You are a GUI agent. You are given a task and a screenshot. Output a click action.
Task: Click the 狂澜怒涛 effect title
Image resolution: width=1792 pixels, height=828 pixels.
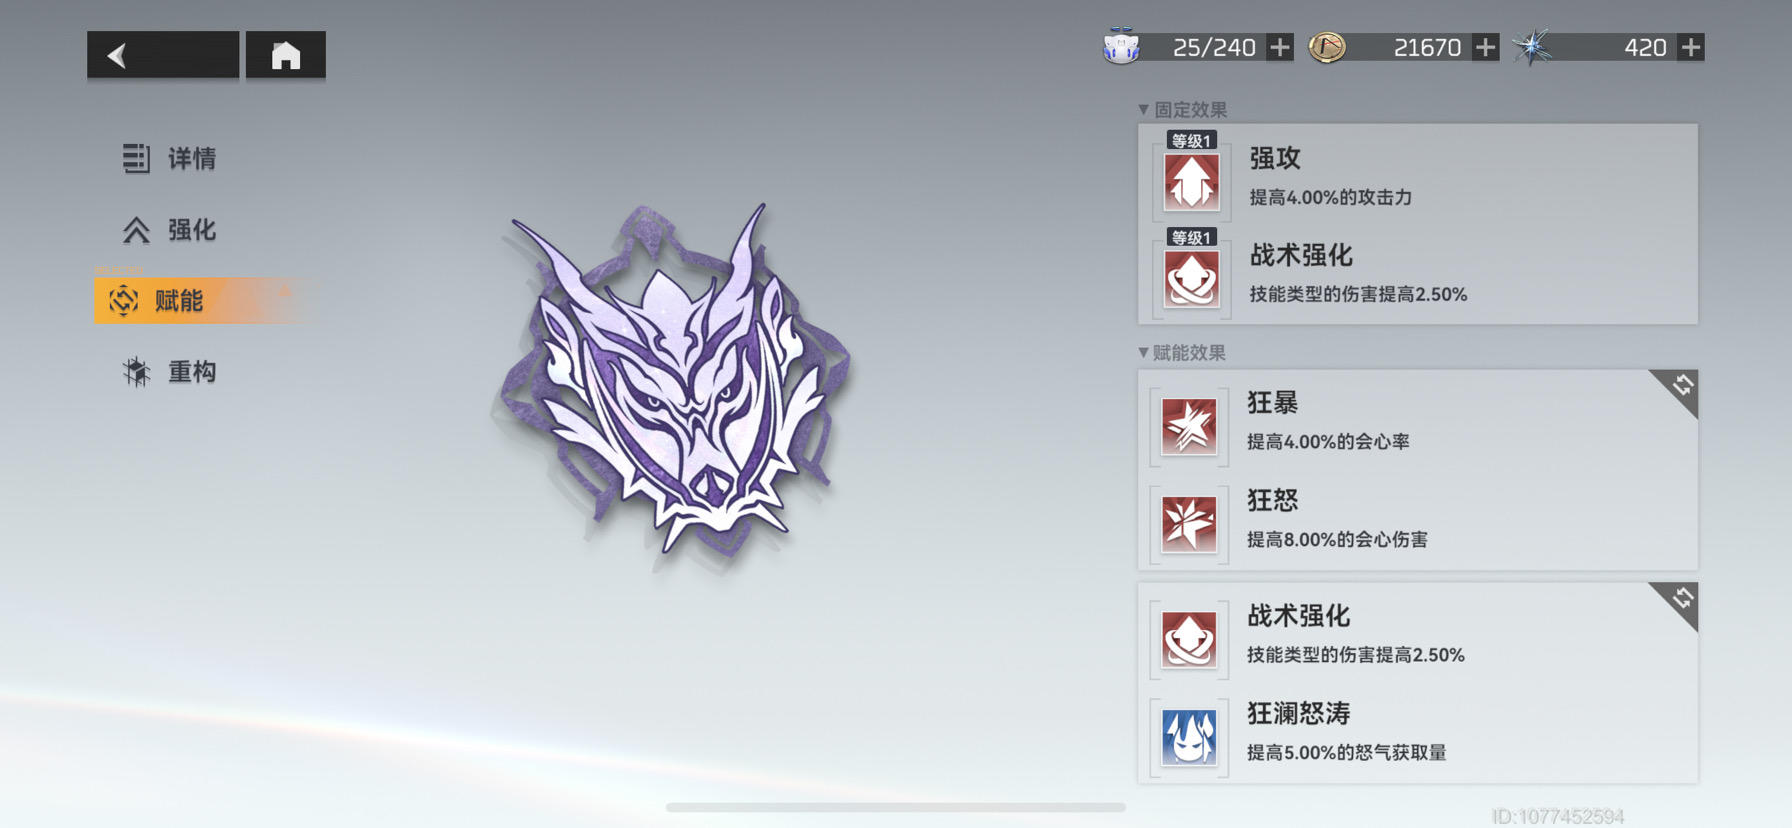(x=1298, y=713)
